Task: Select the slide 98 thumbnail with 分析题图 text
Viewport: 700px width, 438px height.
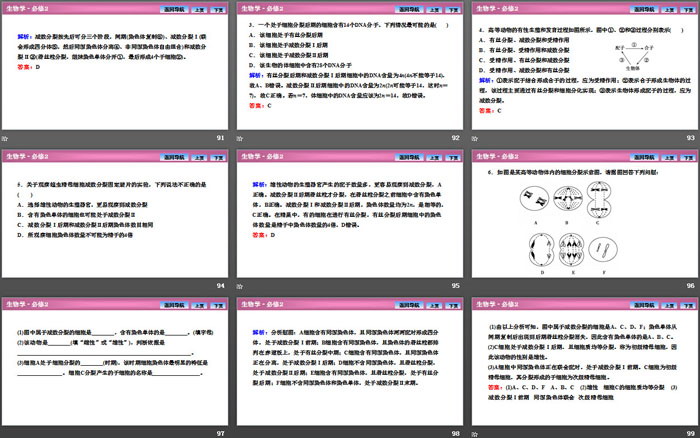Action: click(x=350, y=361)
